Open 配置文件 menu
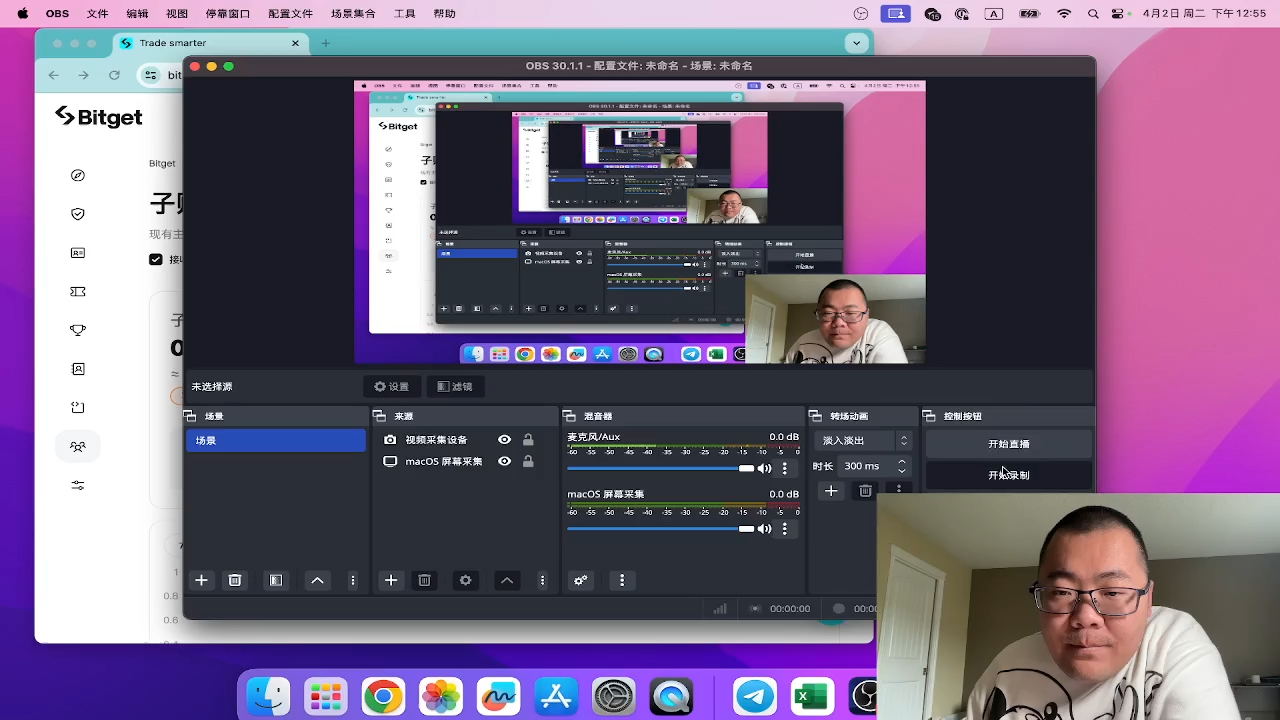 [291, 14]
